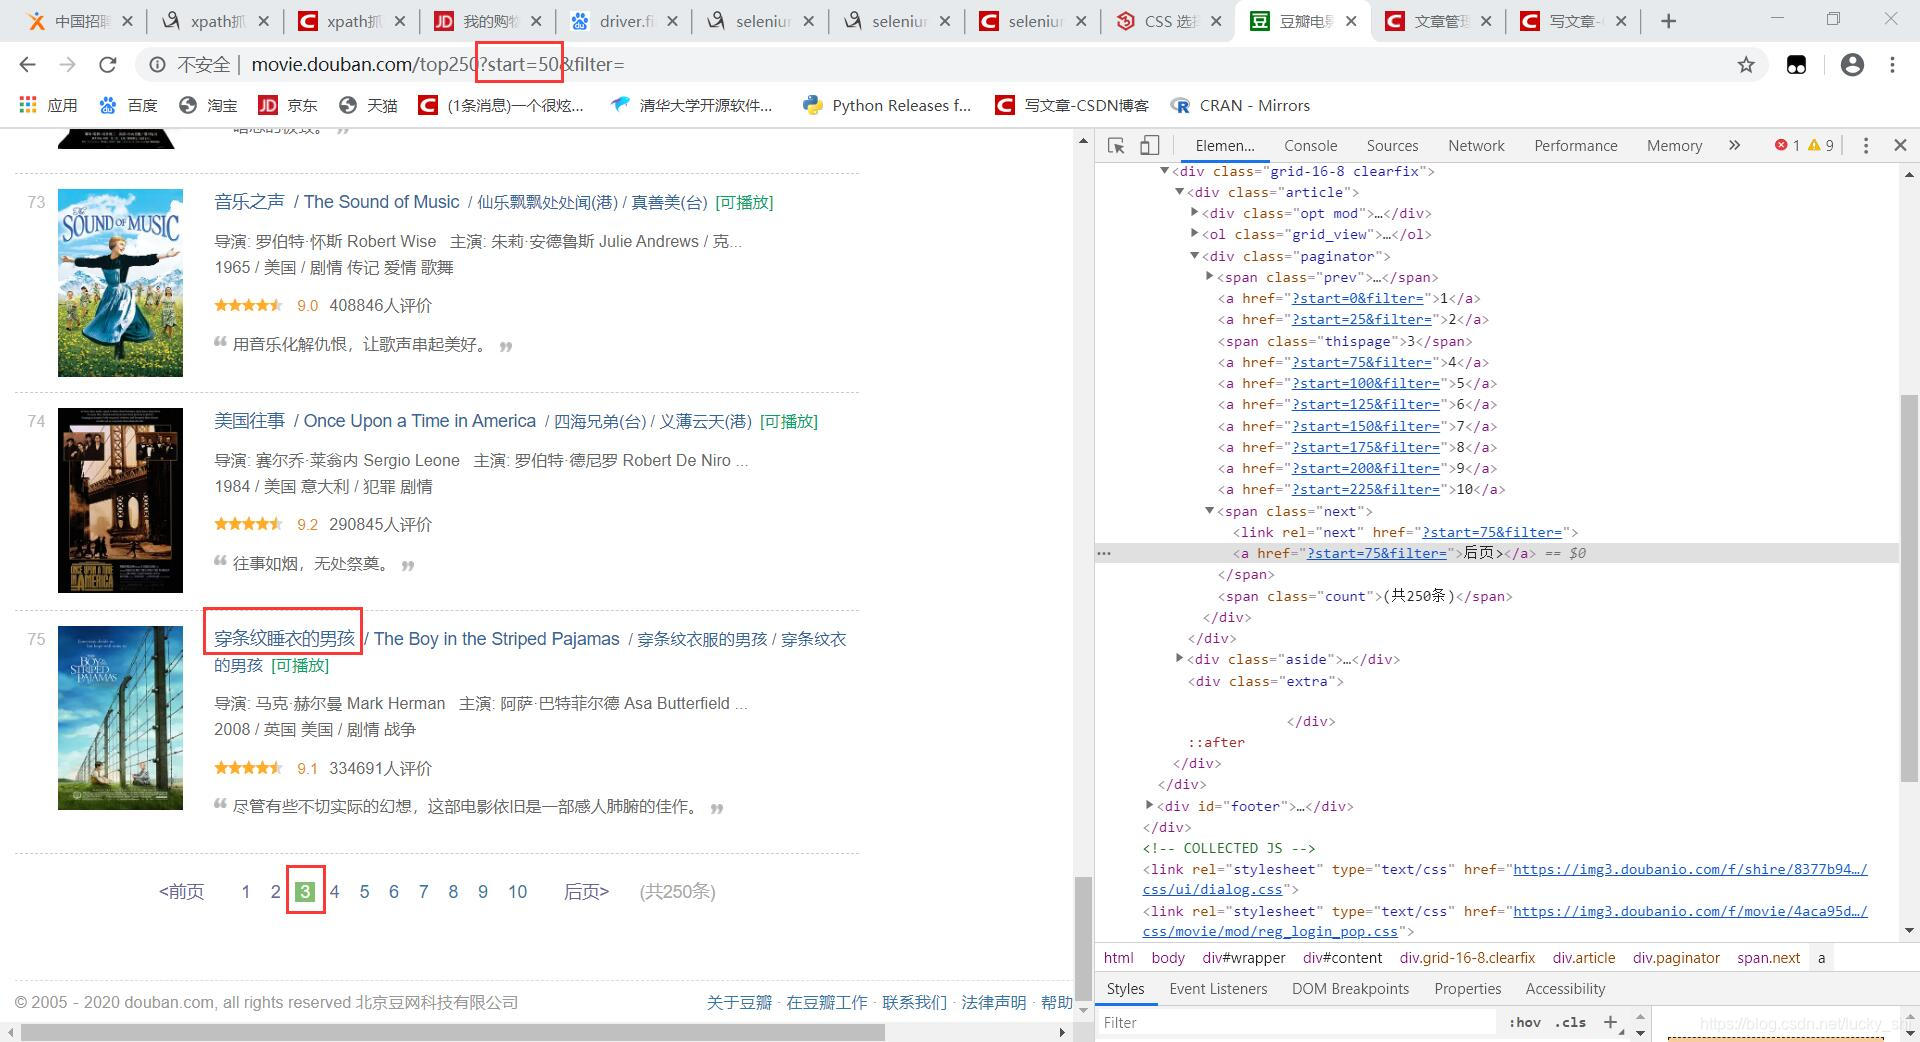The width and height of the screenshot is (1920, 1042).
Task: Open the 清华大学开源软件 bookmark
Action: [692, 105]
